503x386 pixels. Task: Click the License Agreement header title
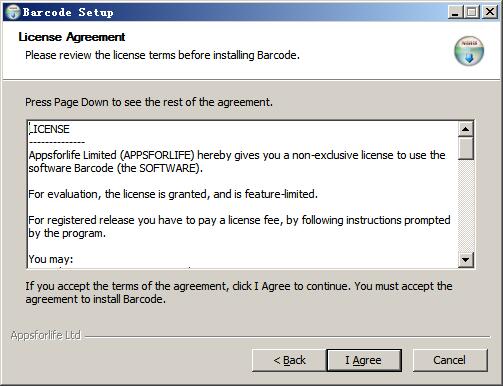point(72,37)
